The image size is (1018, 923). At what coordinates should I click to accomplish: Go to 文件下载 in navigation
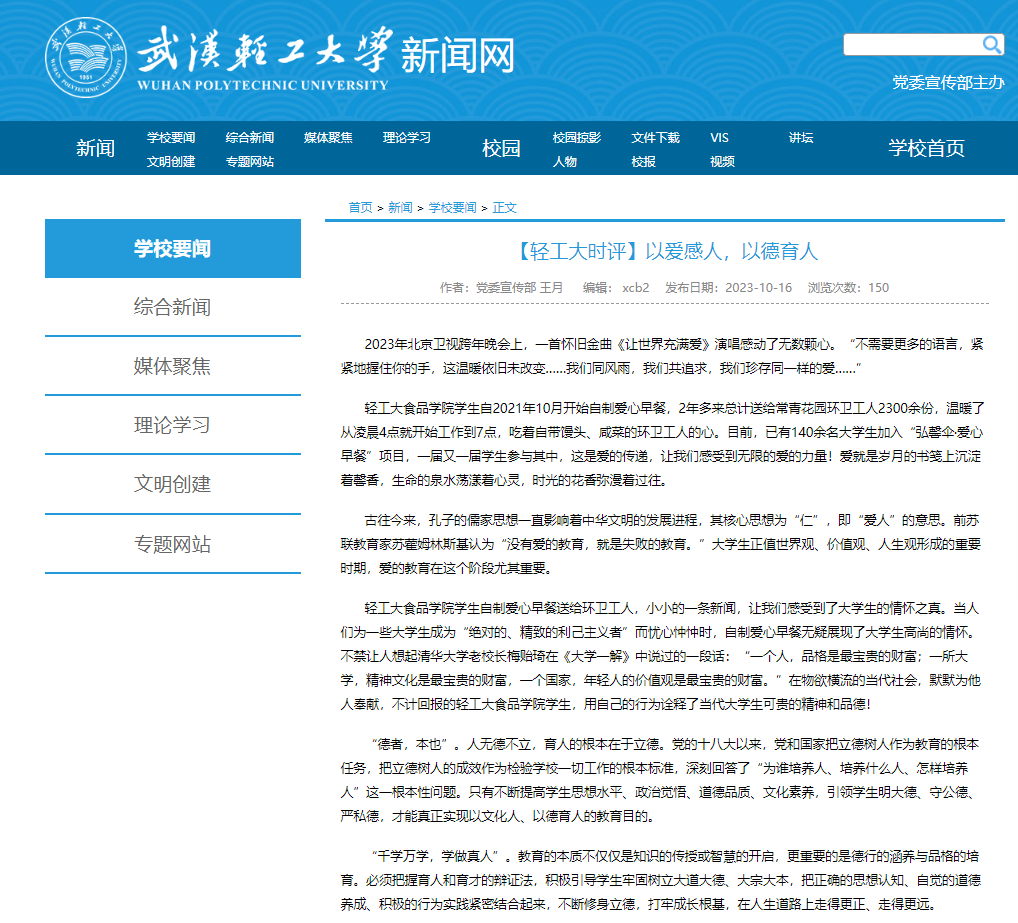656,138
